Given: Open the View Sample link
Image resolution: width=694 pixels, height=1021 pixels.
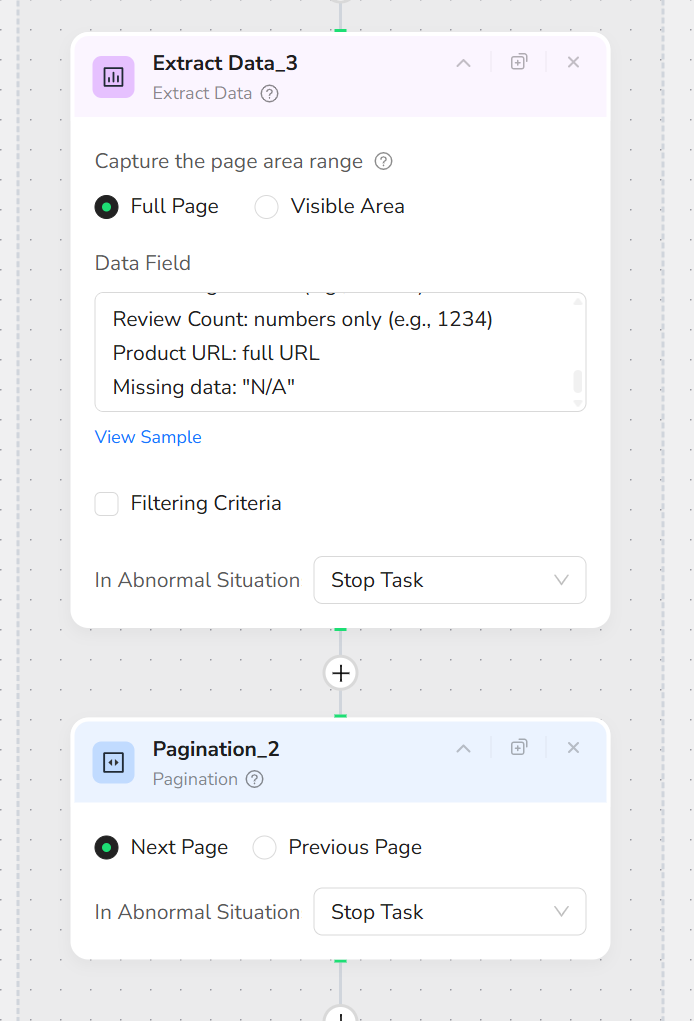Looking at the screenshot, I should tap(148, 437).
